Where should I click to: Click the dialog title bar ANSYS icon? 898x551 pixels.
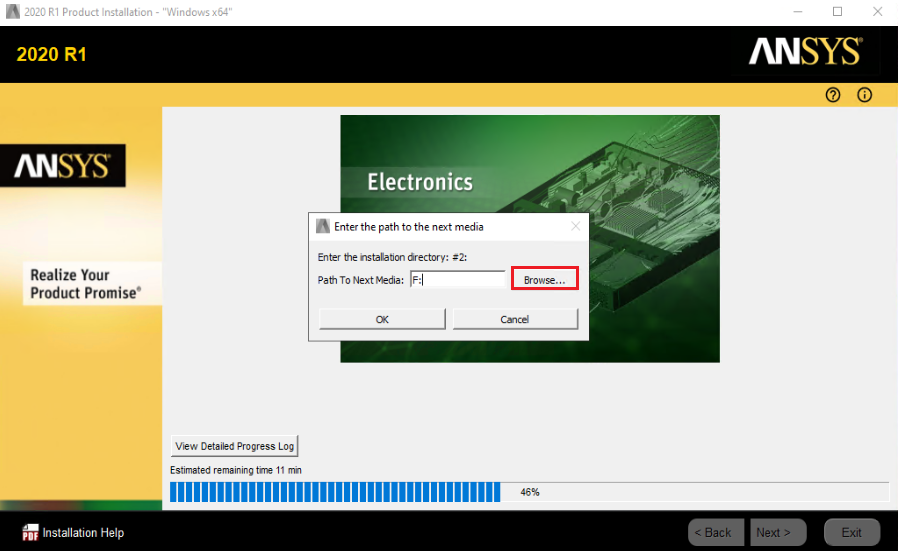(323, 226)
